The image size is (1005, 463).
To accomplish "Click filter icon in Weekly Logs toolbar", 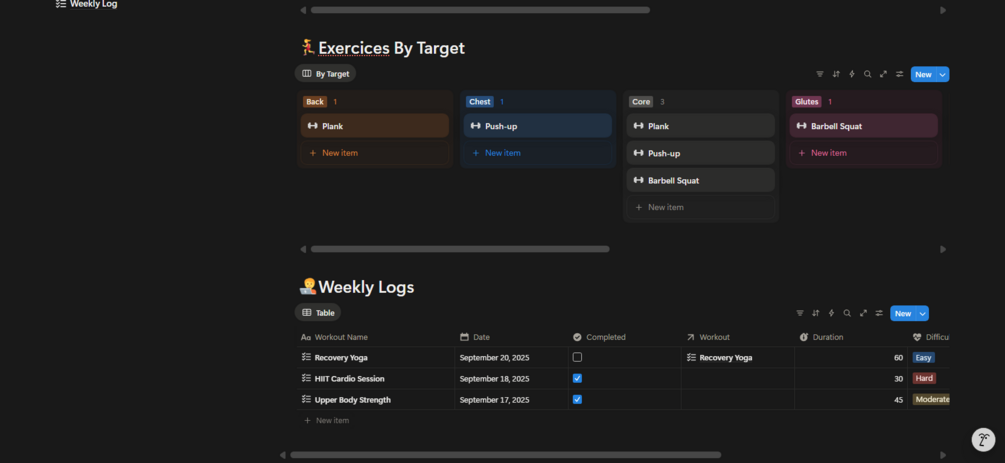I will [799, 313].
